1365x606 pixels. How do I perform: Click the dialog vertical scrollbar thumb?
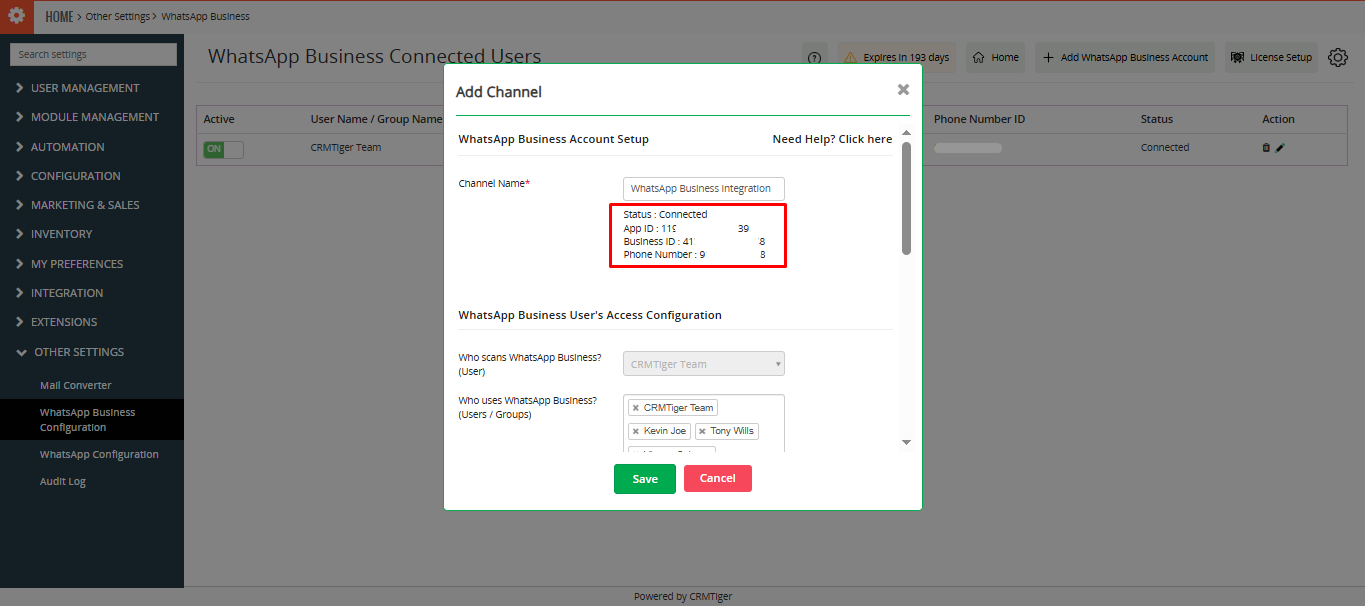(906, 198)
